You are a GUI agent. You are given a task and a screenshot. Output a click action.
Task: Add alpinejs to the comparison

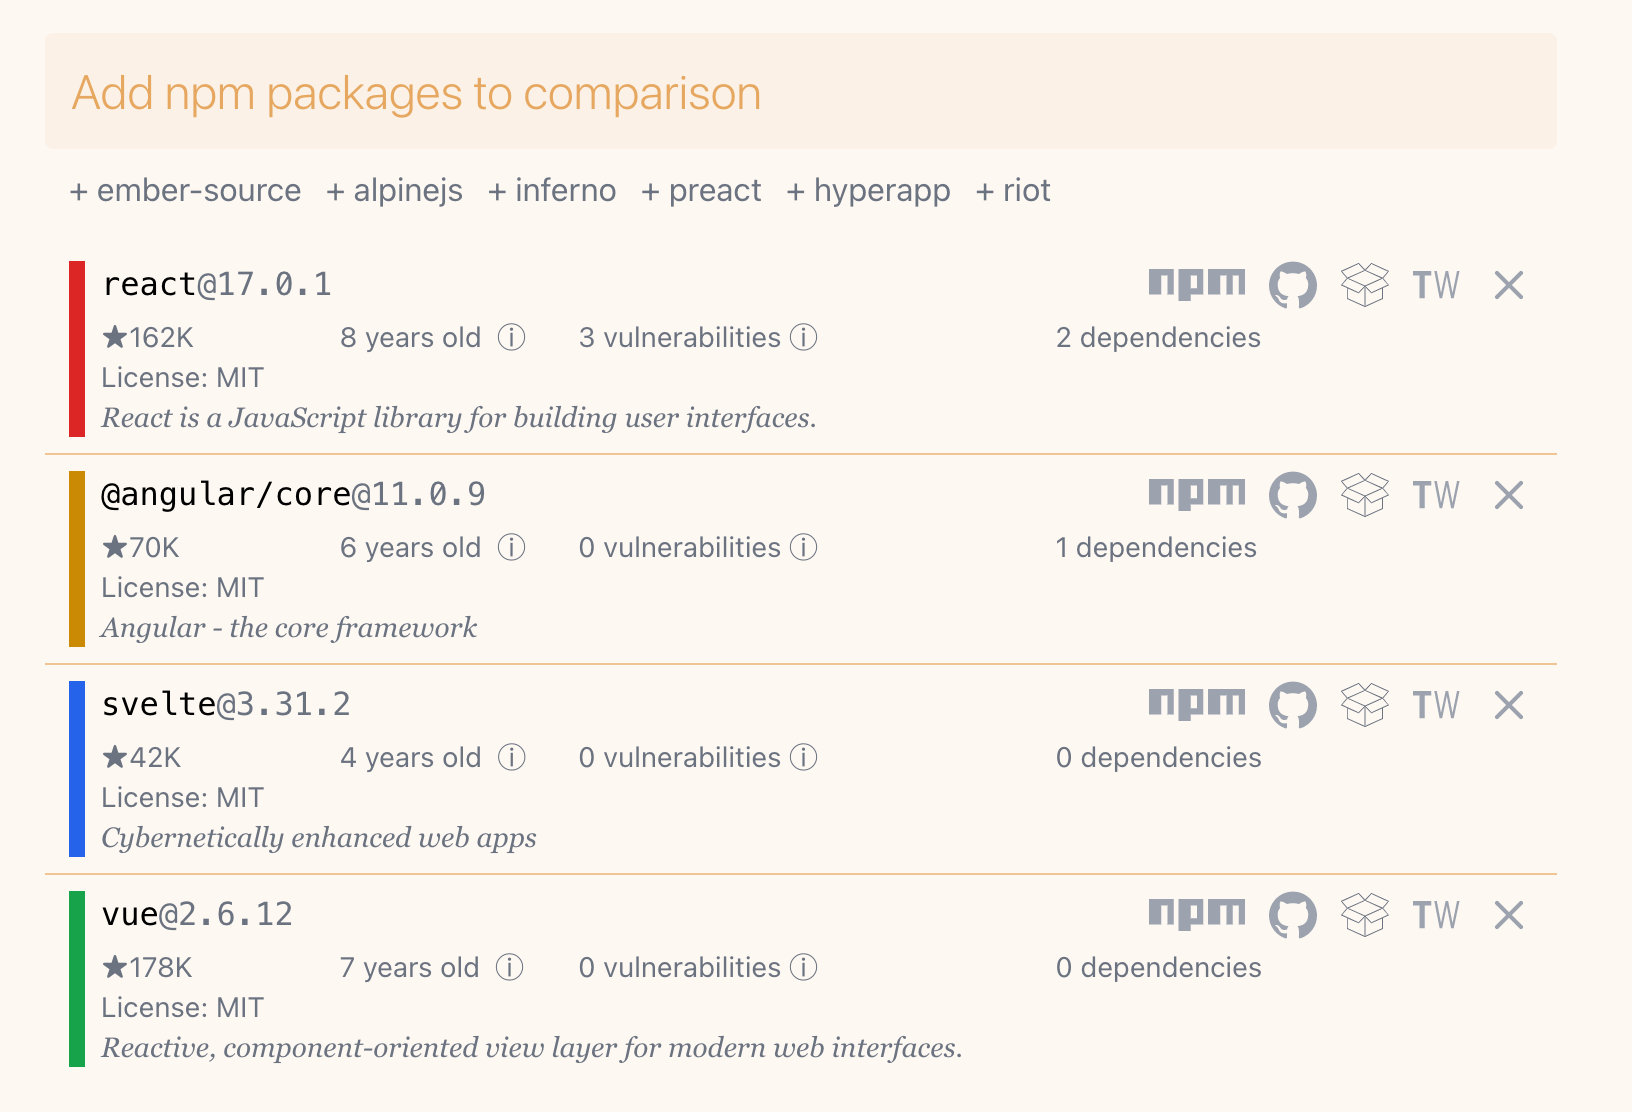click(x=394, y=191)
